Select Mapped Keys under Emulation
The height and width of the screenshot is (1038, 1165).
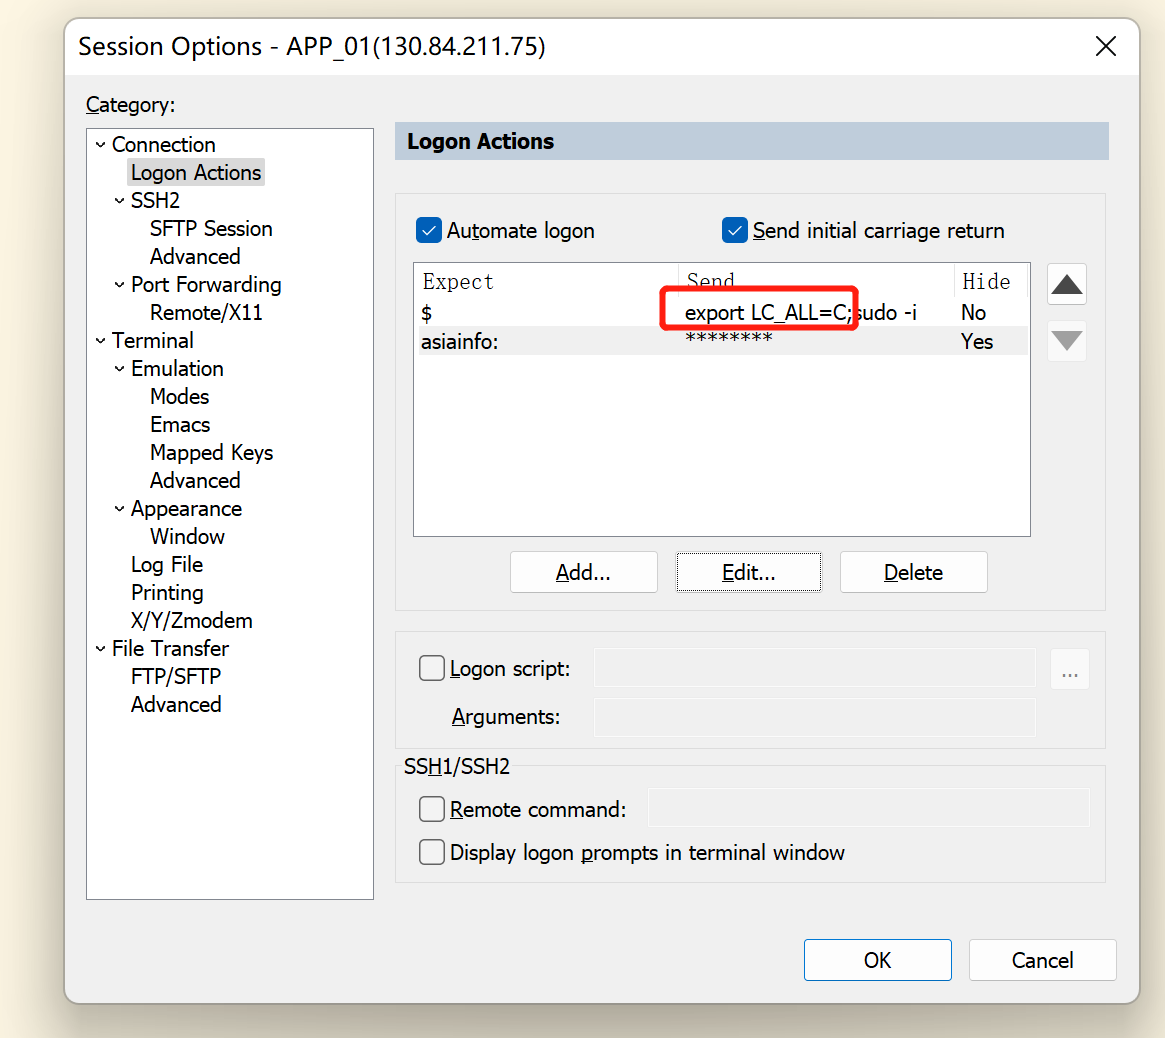(211, 452)
